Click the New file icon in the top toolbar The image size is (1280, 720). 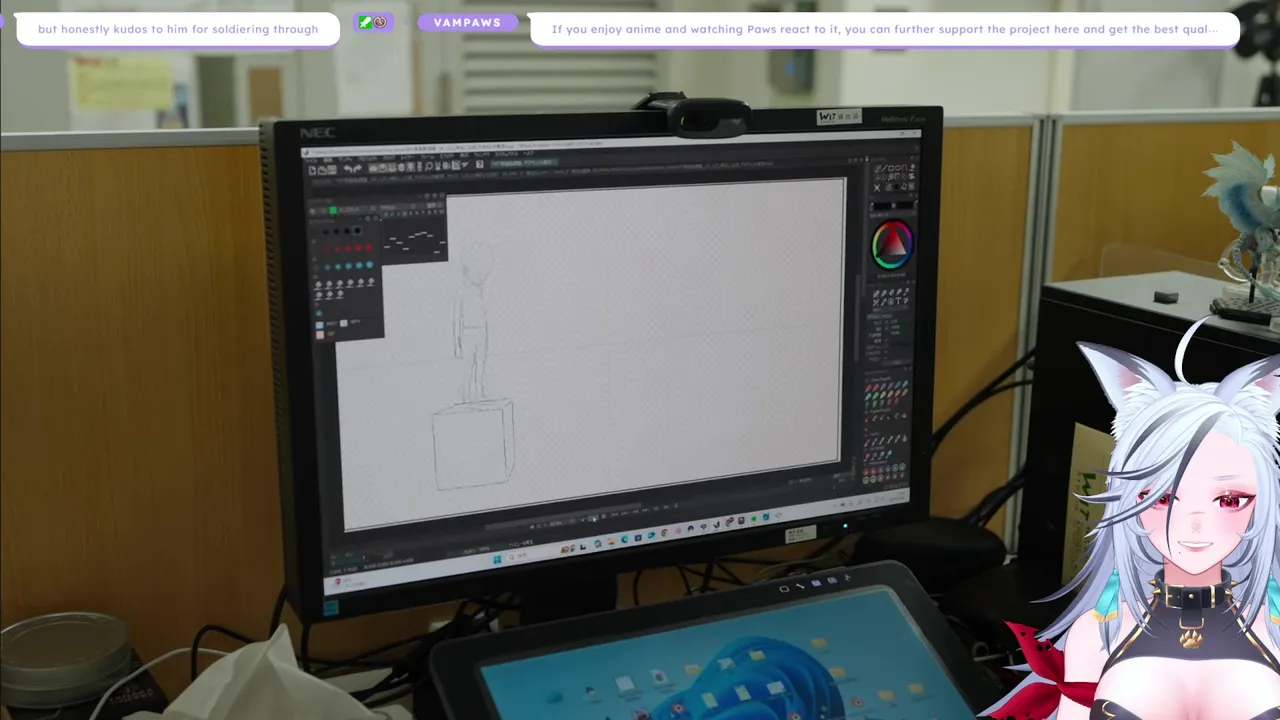312,170
